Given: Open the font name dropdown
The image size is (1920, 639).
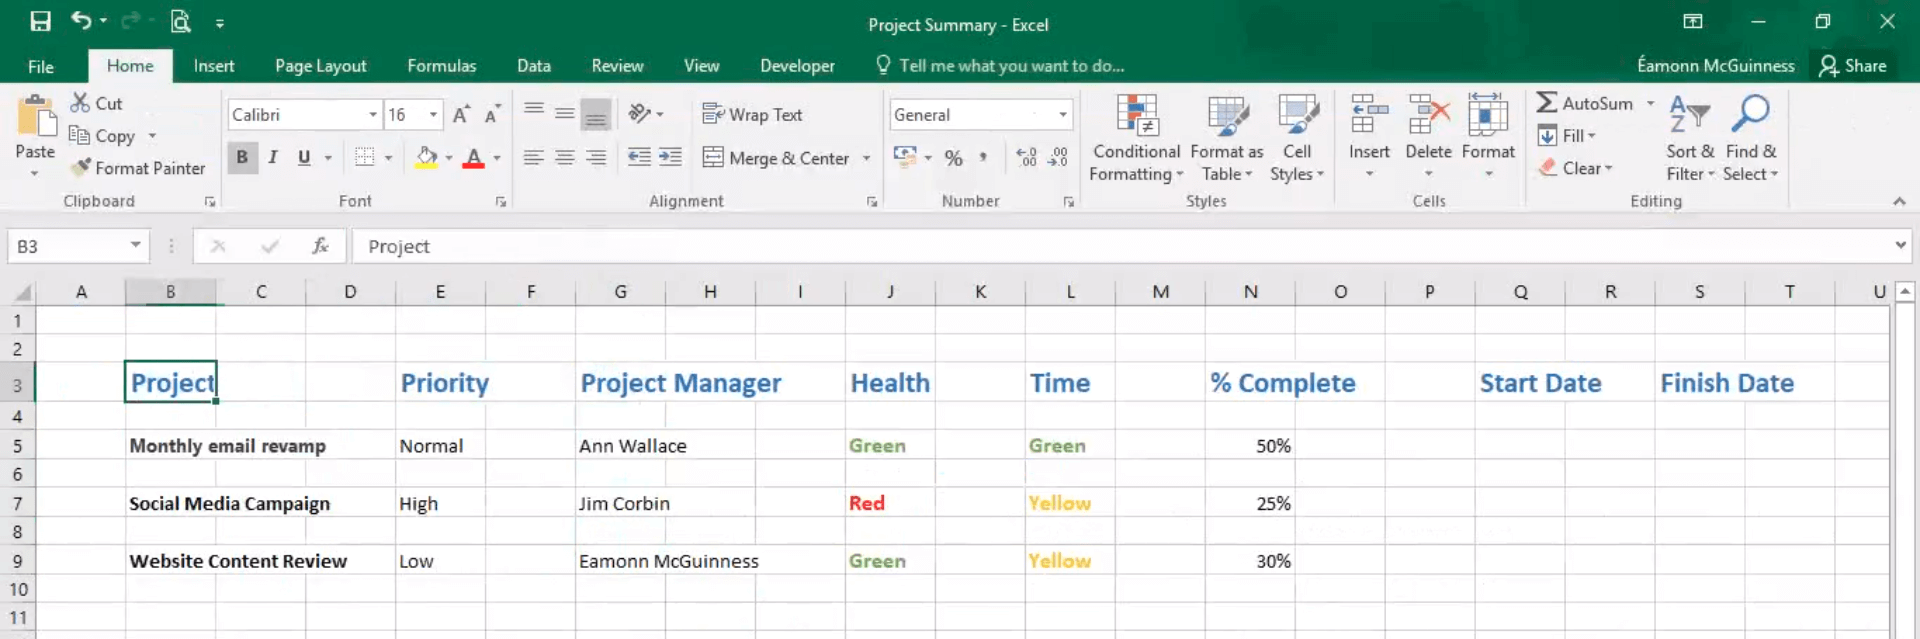Looking at the screenshot, I should pos(373,114).
